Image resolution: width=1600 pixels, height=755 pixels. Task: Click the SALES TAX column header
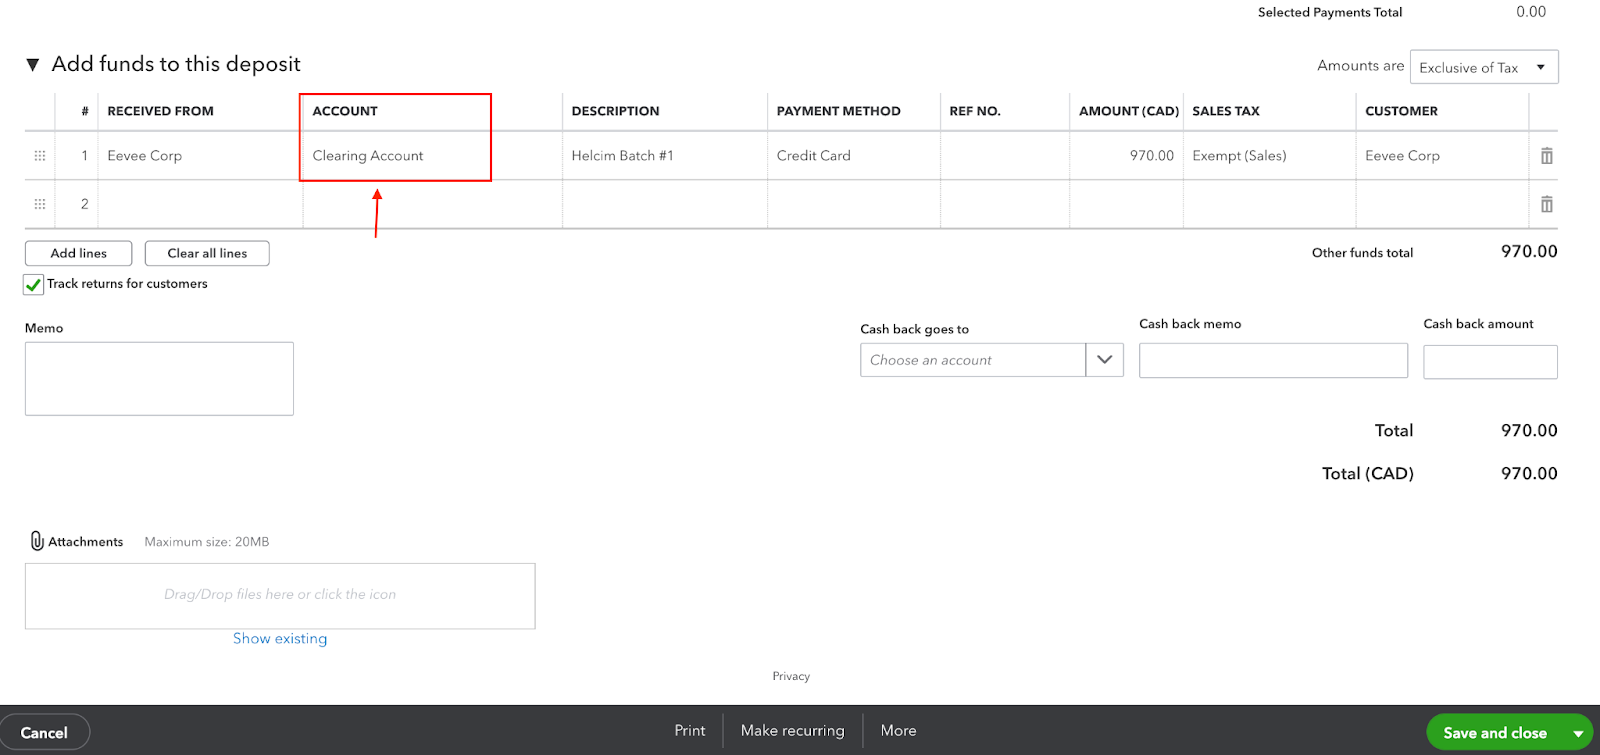(x=1226, y=111)
